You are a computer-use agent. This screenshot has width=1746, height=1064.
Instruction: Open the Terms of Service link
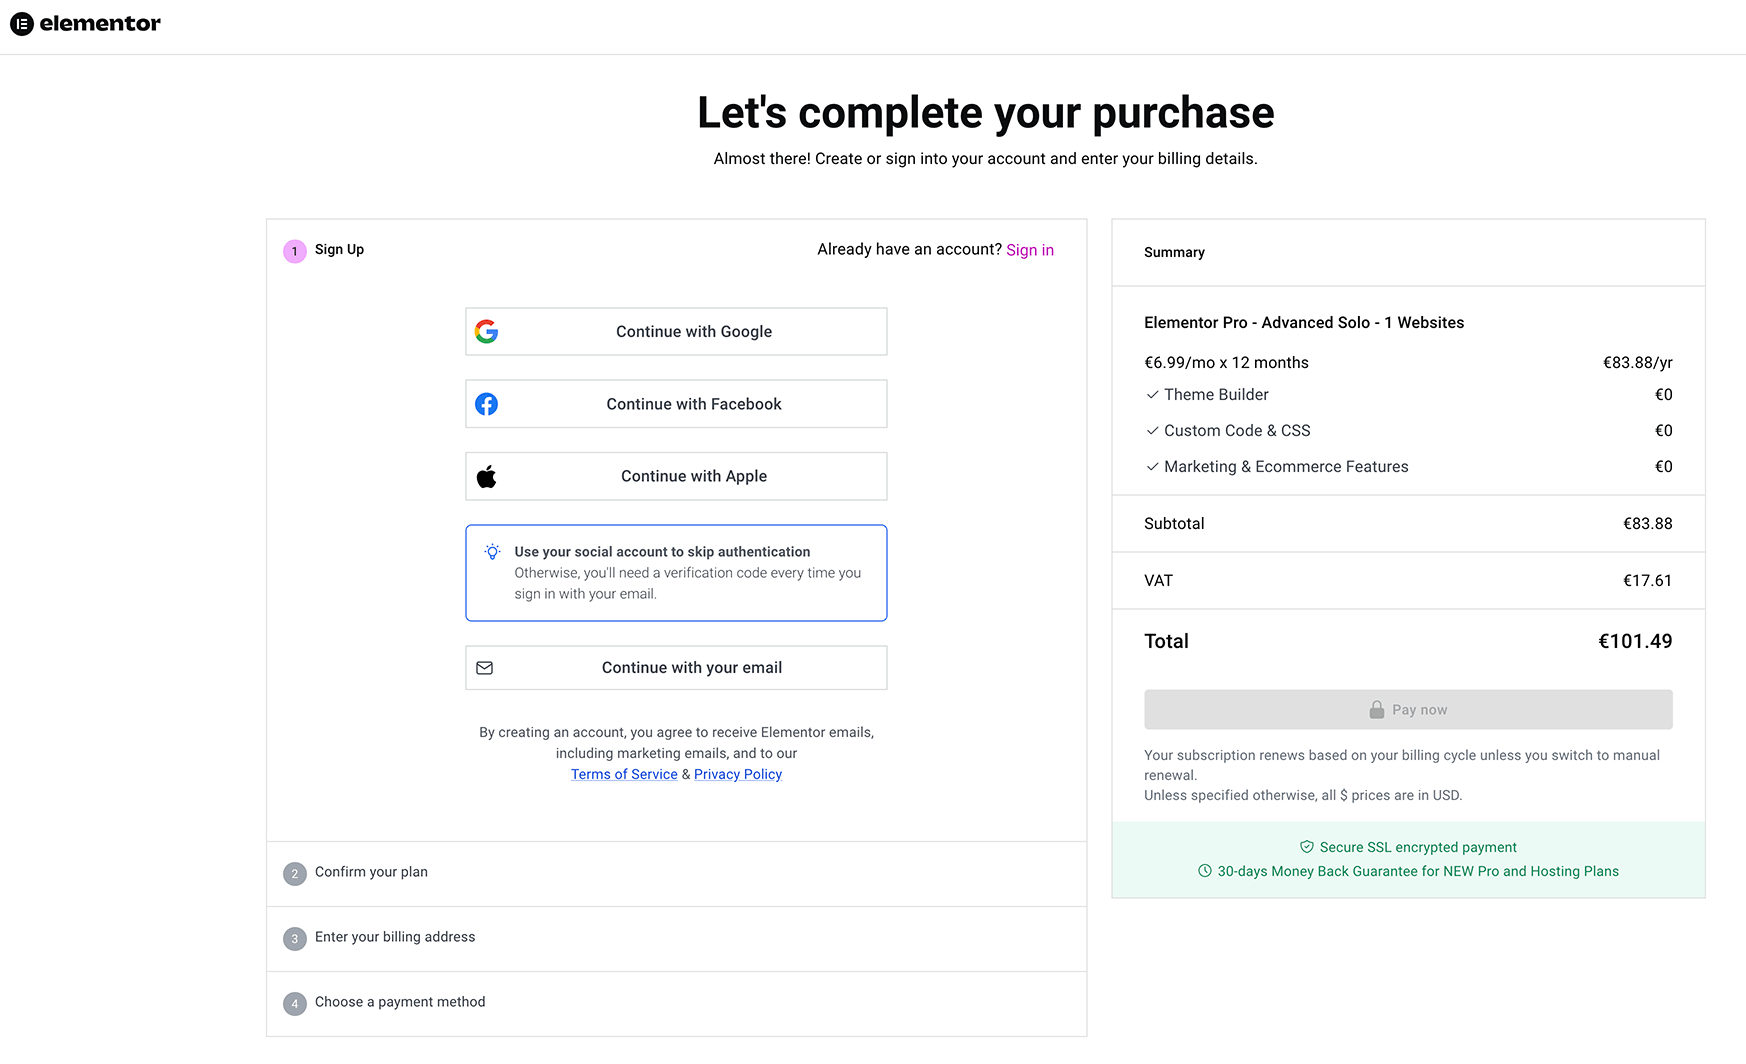[x=624, y=774]
